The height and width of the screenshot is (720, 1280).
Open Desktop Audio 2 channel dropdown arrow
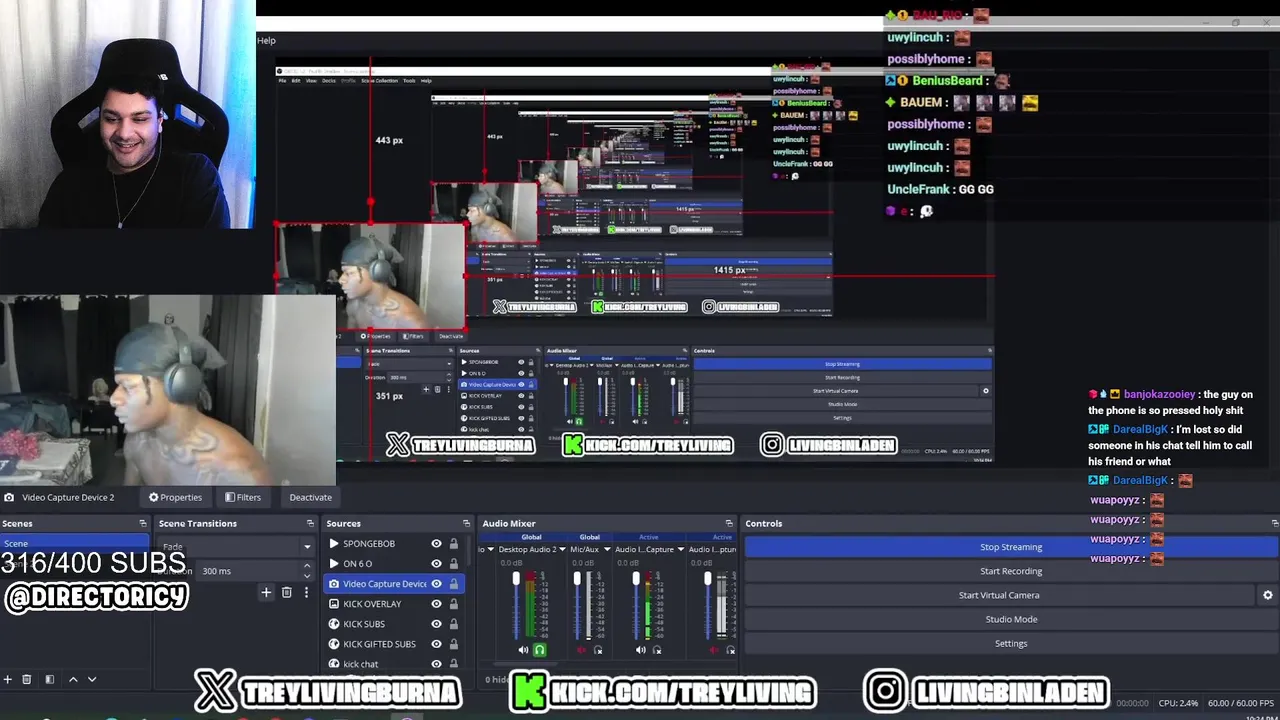click(563, 549)
